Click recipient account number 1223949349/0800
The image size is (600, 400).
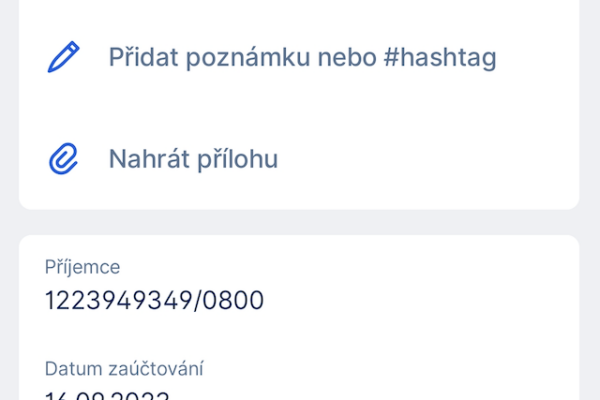pos(154,299)
